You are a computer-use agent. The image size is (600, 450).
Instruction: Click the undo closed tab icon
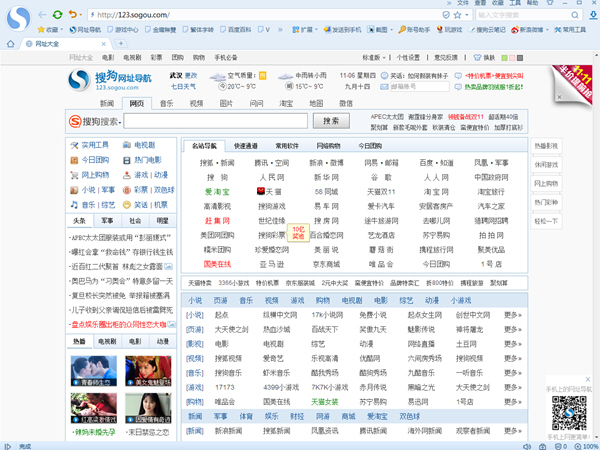click(74, 14)
